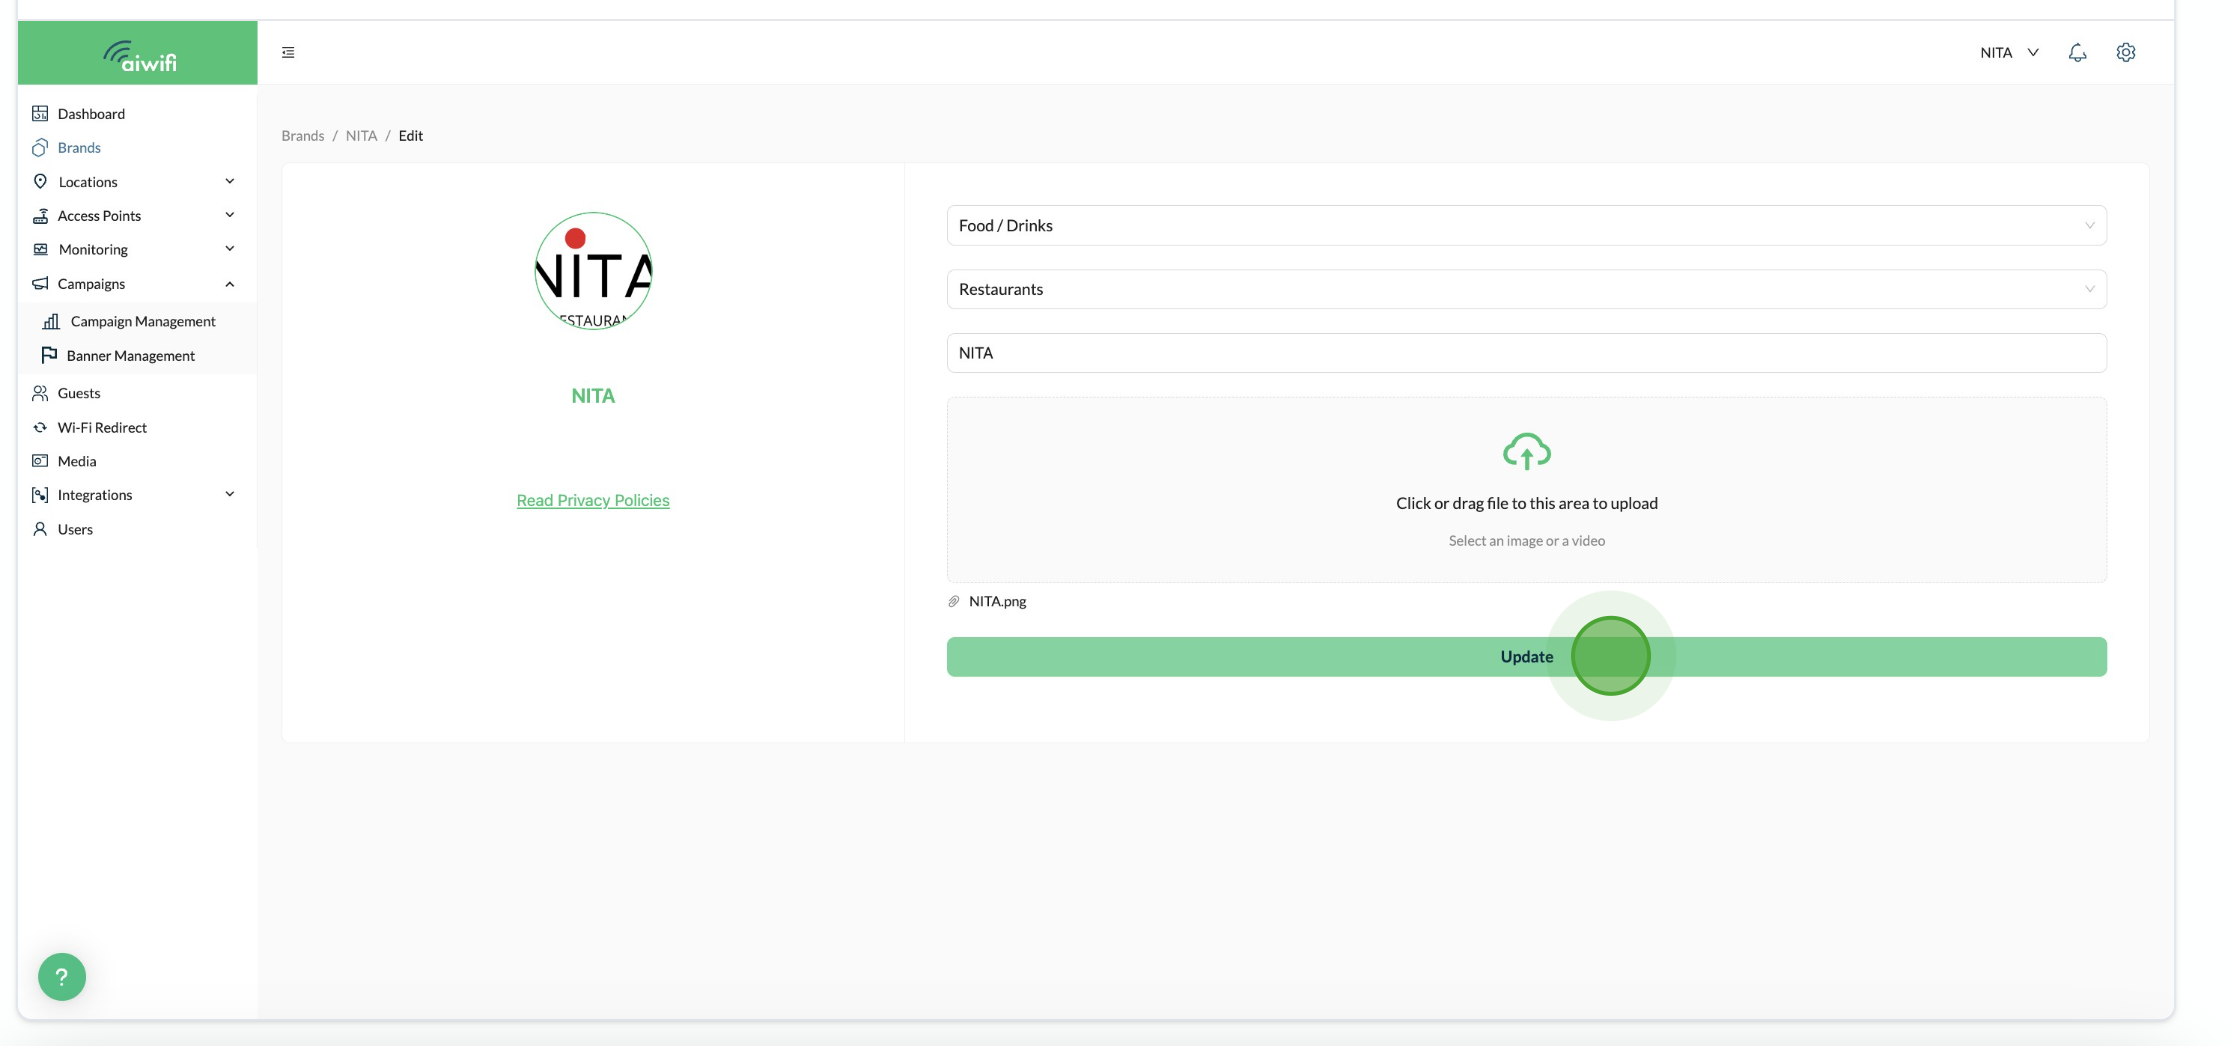Screen dimensions: 2232x1046
Task: Click the 'Select an image or a video' hint
Action: (1526, 540)
